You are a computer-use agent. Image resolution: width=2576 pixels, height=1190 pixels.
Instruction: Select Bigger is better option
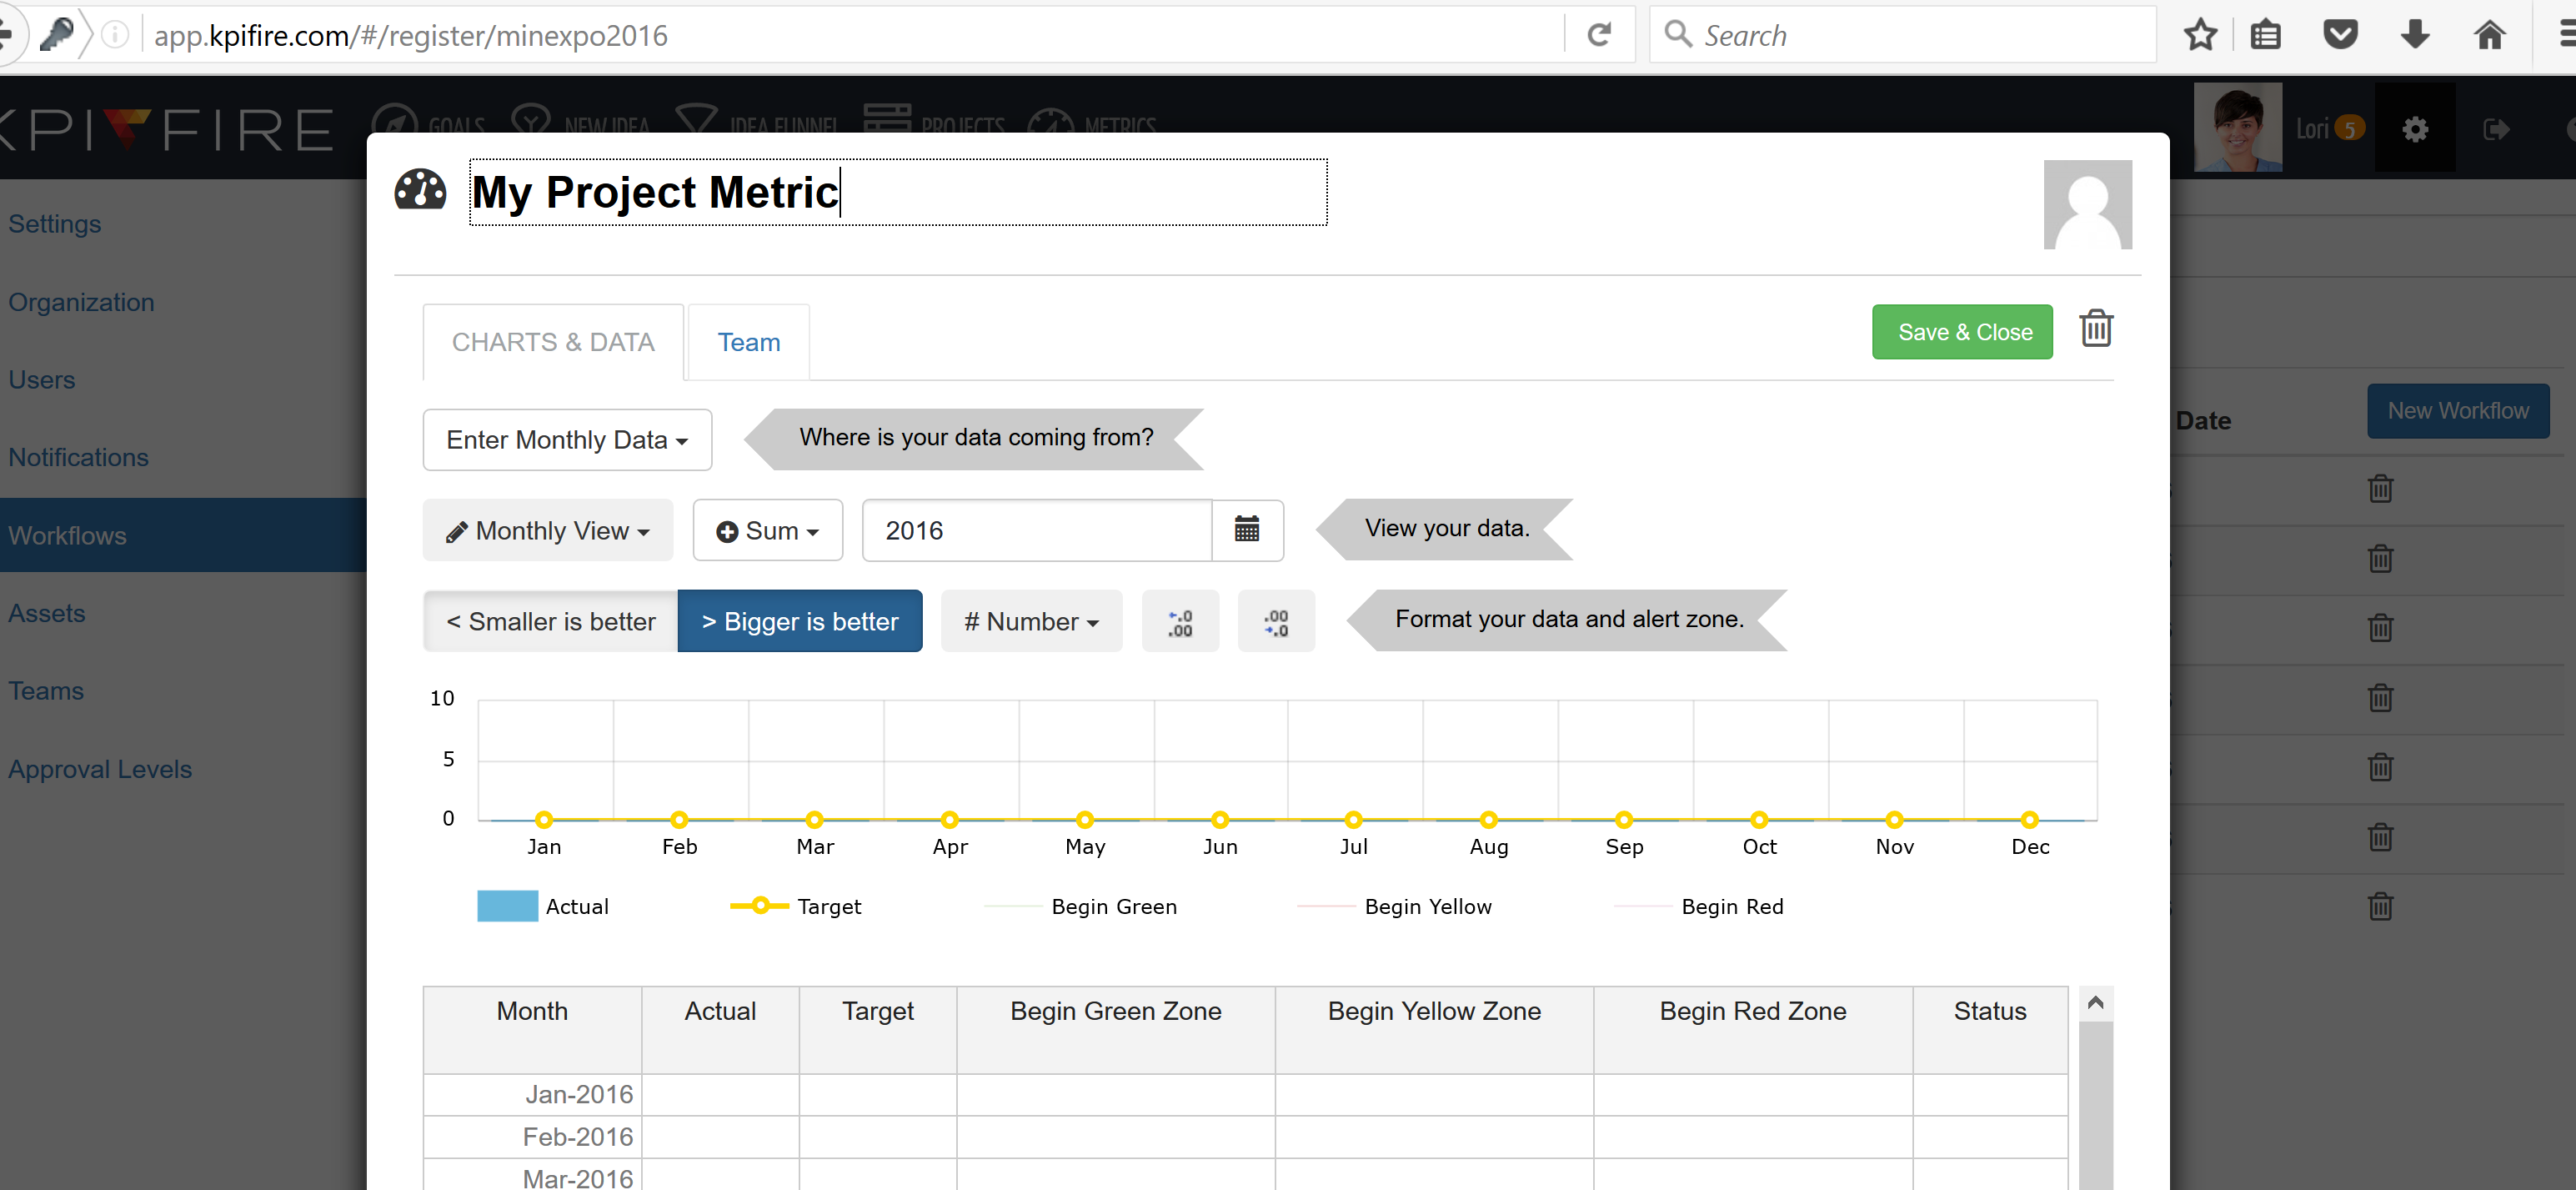799,621
